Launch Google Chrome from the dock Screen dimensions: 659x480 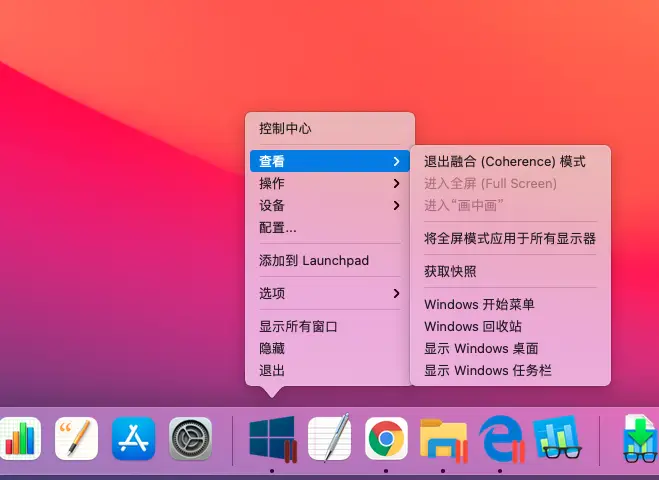(386, 438)
